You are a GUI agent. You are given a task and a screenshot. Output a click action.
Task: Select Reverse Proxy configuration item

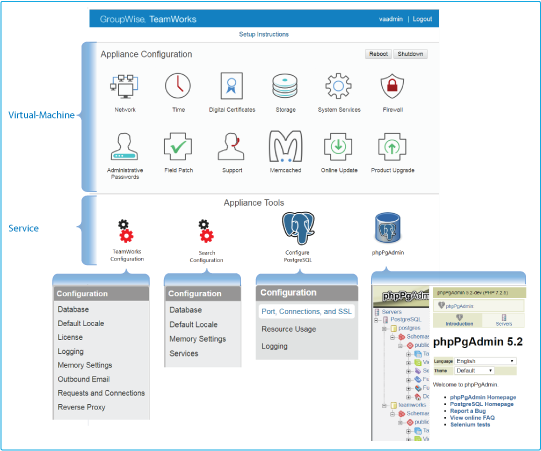pos(81,407)
